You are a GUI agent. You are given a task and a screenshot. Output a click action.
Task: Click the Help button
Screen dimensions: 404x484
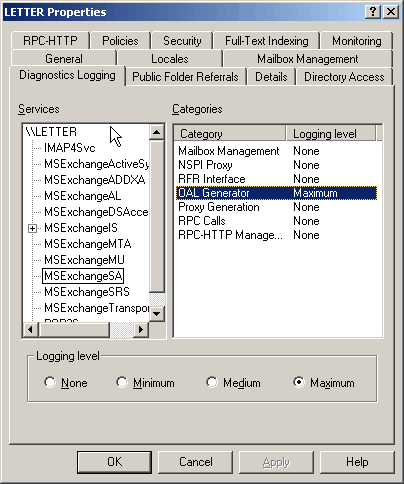point(357,462)
